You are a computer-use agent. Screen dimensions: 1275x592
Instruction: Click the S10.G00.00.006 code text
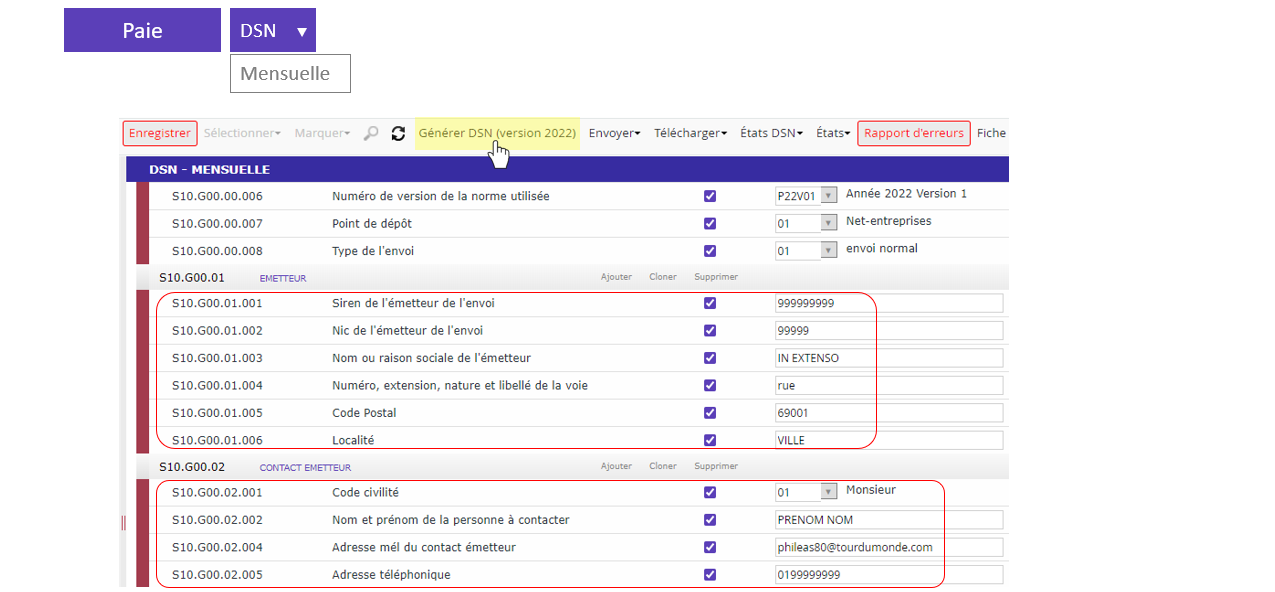click(x=217, y=196)
